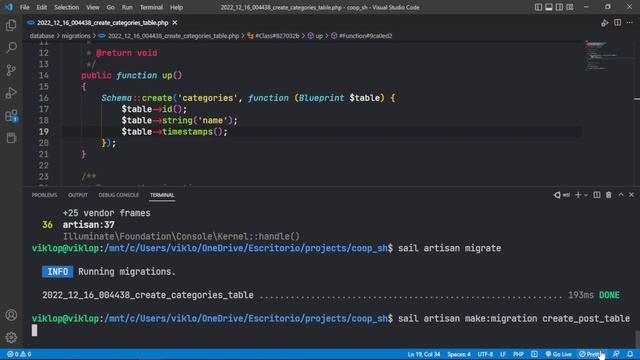This screenshot has width=640, height=360.
Task: Toggle Primary Side Bar layout icon
Action: pyautogui.click(x=538, y=7)
